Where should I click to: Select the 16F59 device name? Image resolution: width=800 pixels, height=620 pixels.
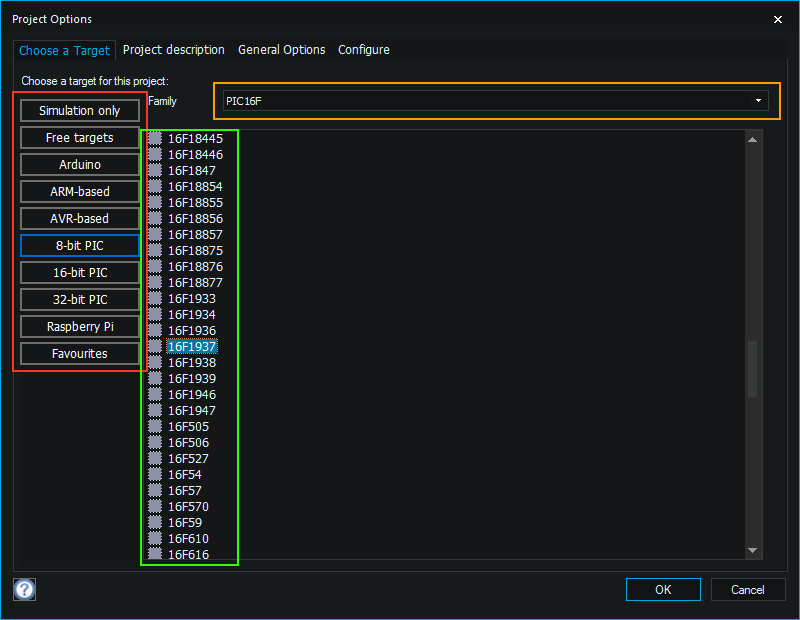pos(185,523)
